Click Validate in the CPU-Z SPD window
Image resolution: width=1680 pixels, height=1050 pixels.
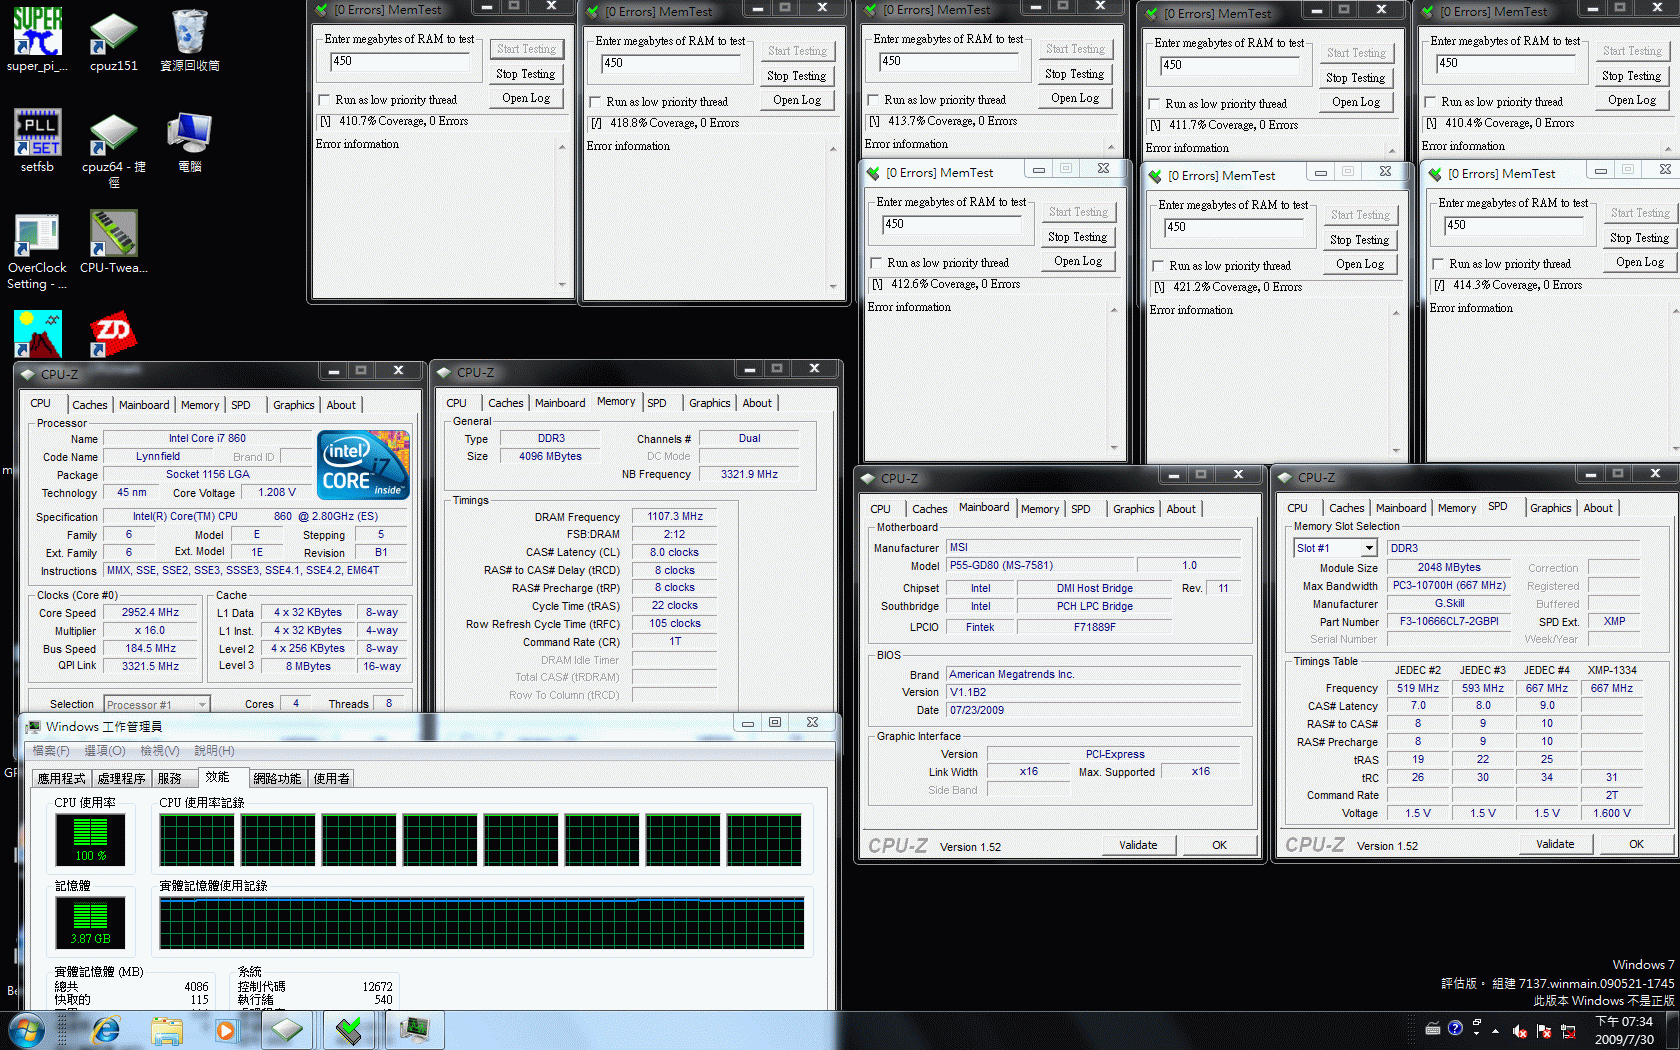pos(1555,844)
